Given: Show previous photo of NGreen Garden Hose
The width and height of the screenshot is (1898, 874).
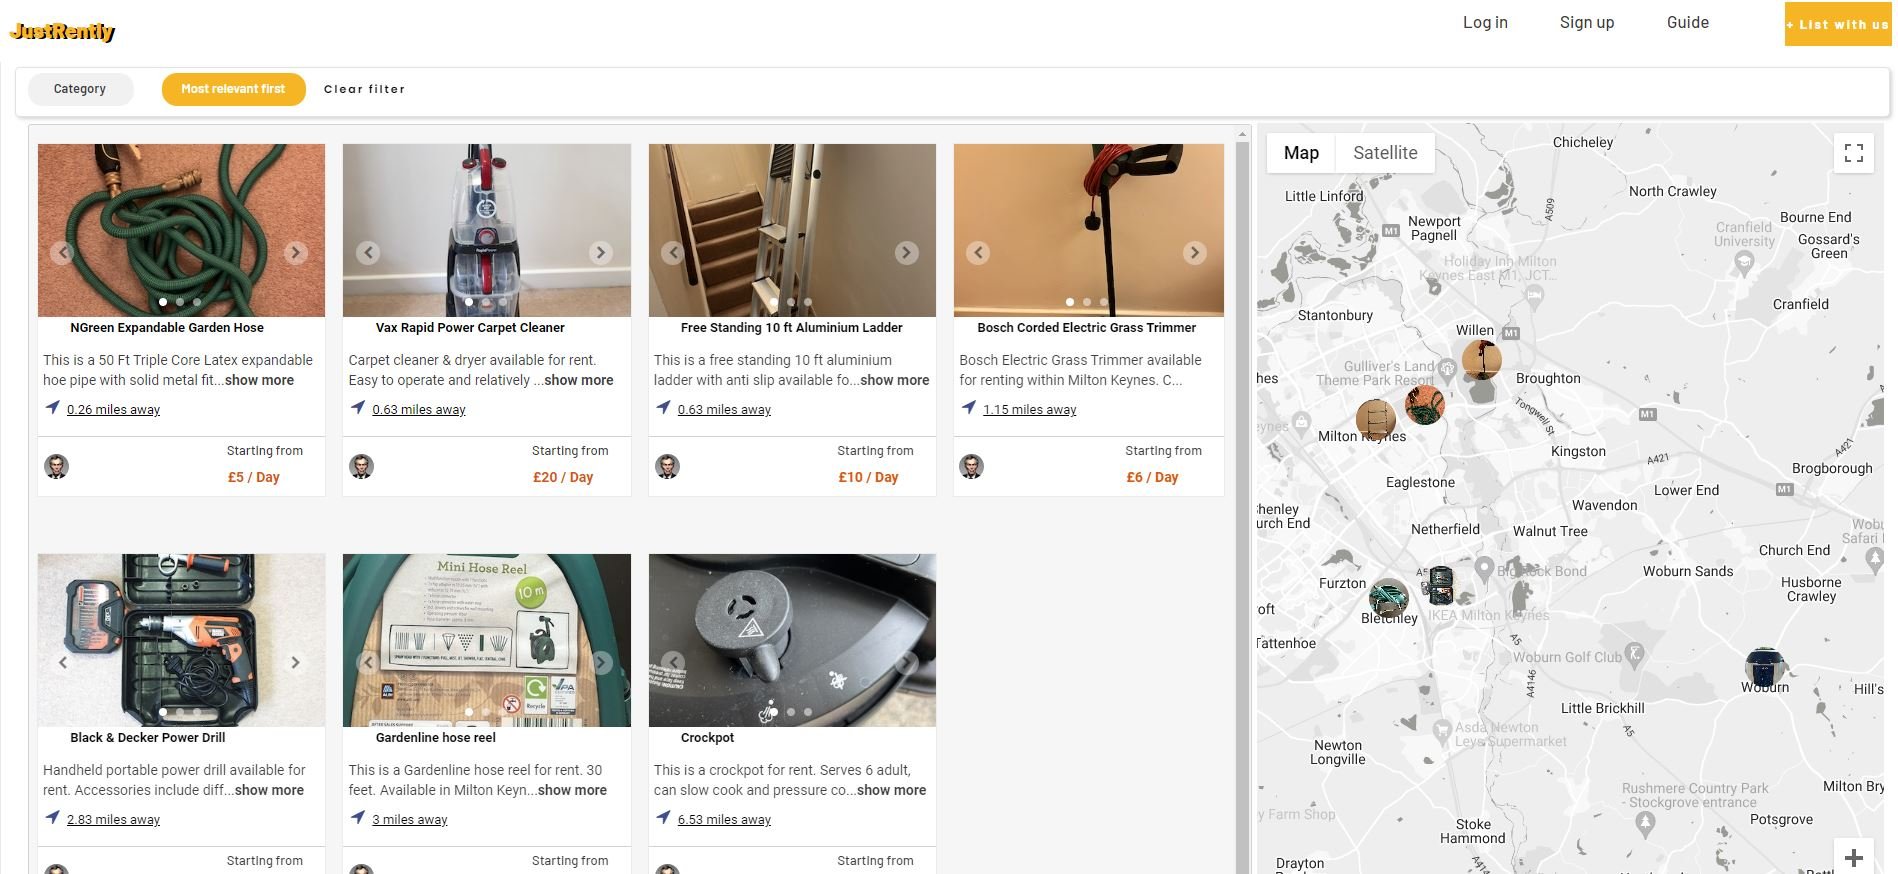Looking at the screenshot, I should click(62, 252).
